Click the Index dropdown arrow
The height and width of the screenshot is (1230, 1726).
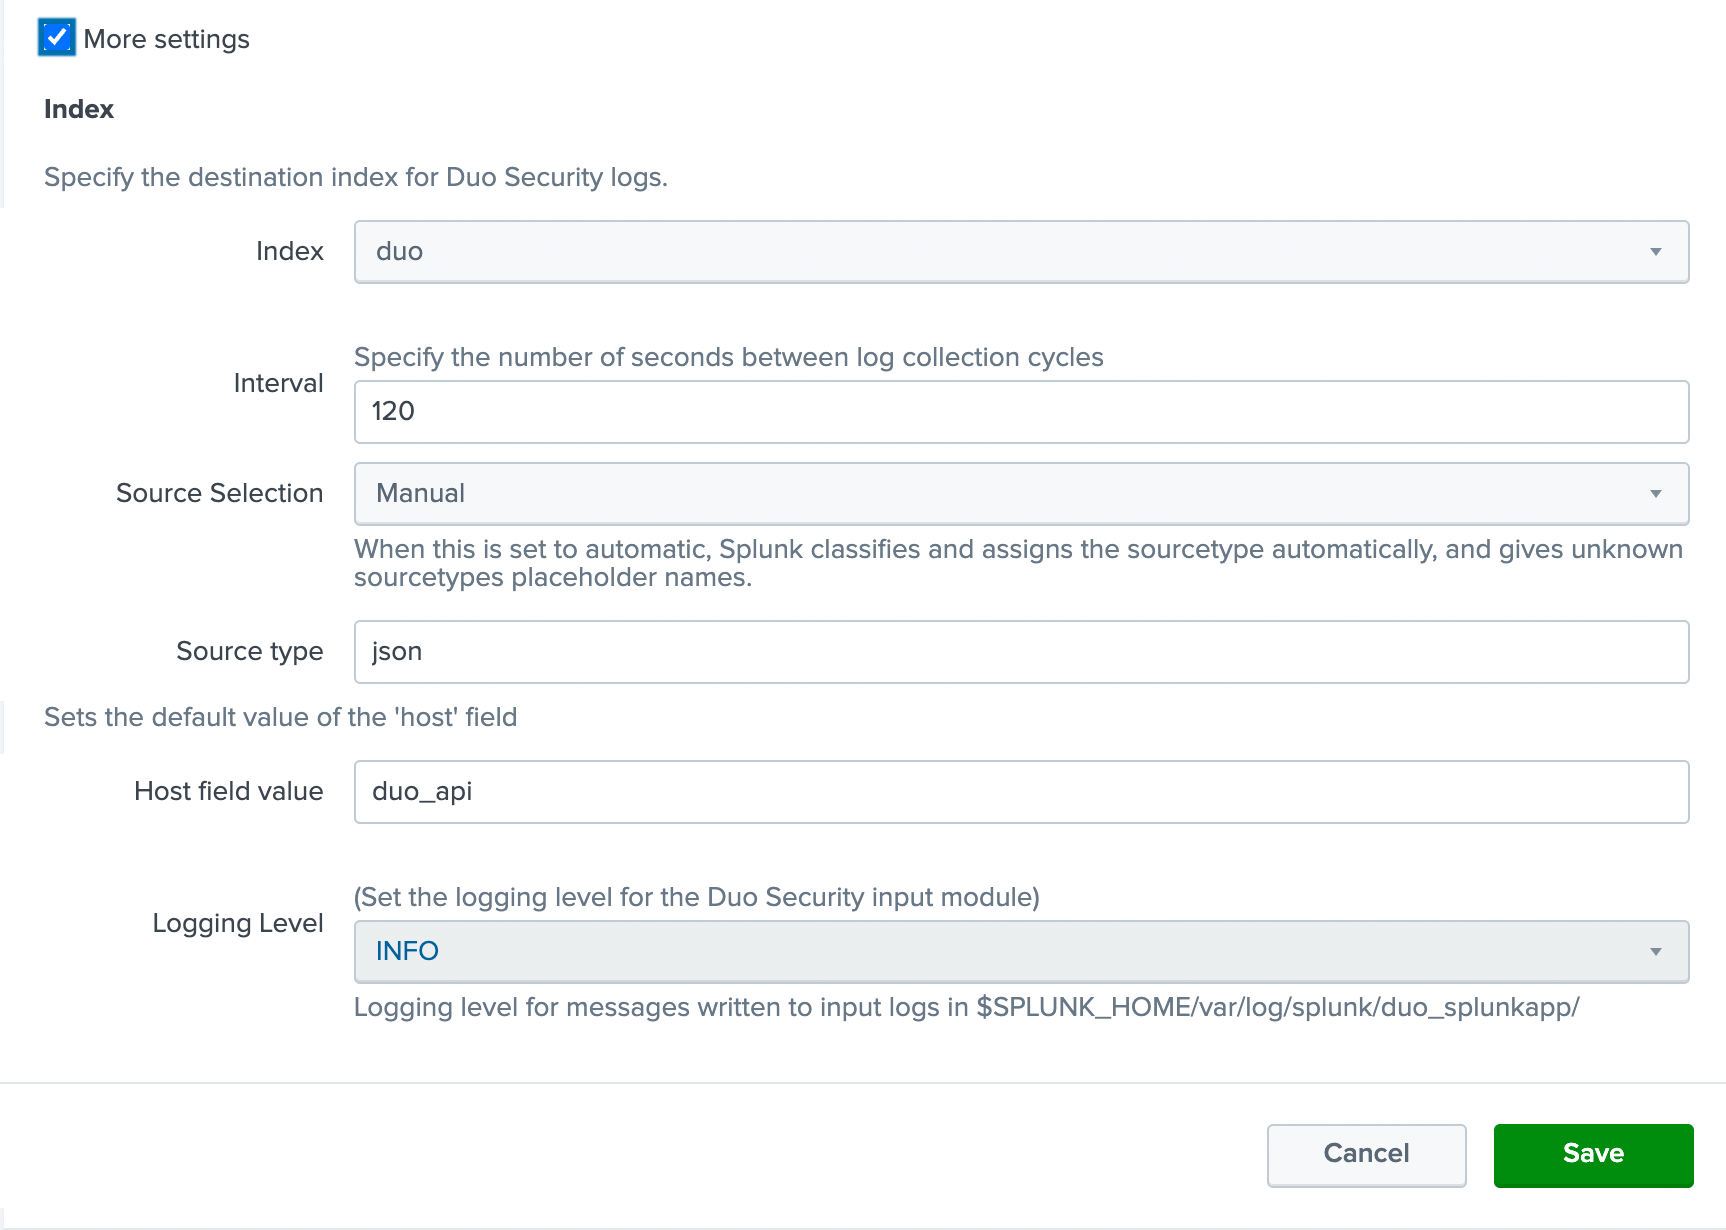(x=1656, y=252)
